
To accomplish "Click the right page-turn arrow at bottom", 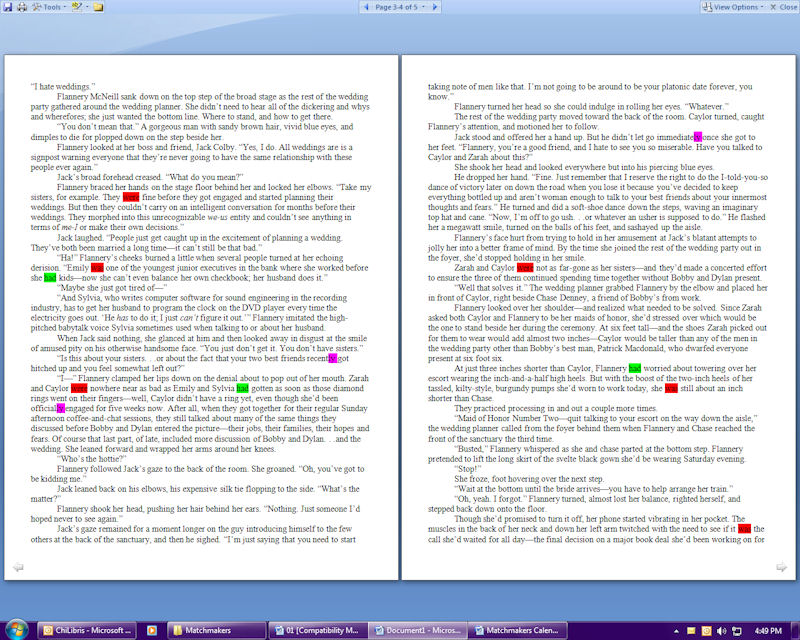I will (x=782, y=568).
